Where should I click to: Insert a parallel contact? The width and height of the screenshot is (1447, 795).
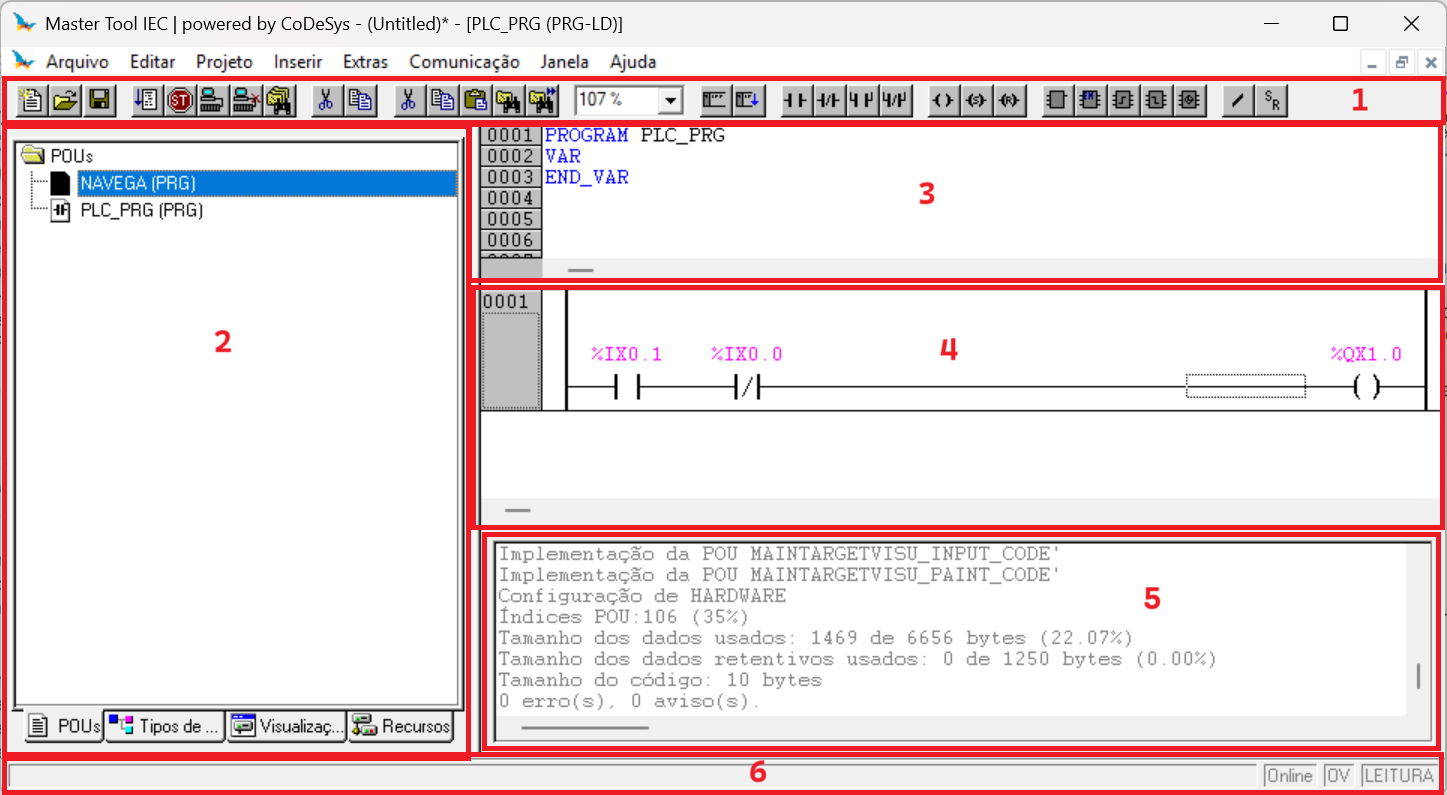pyautogui.click(x=863, y=100)
